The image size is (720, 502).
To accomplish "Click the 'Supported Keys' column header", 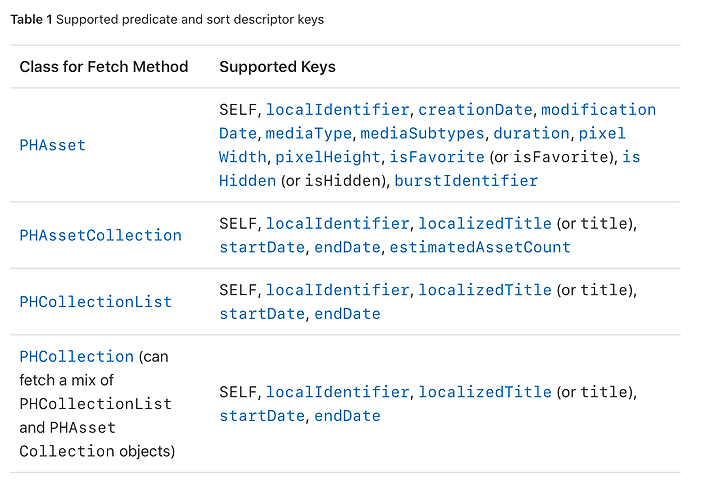I will [277, 67].
